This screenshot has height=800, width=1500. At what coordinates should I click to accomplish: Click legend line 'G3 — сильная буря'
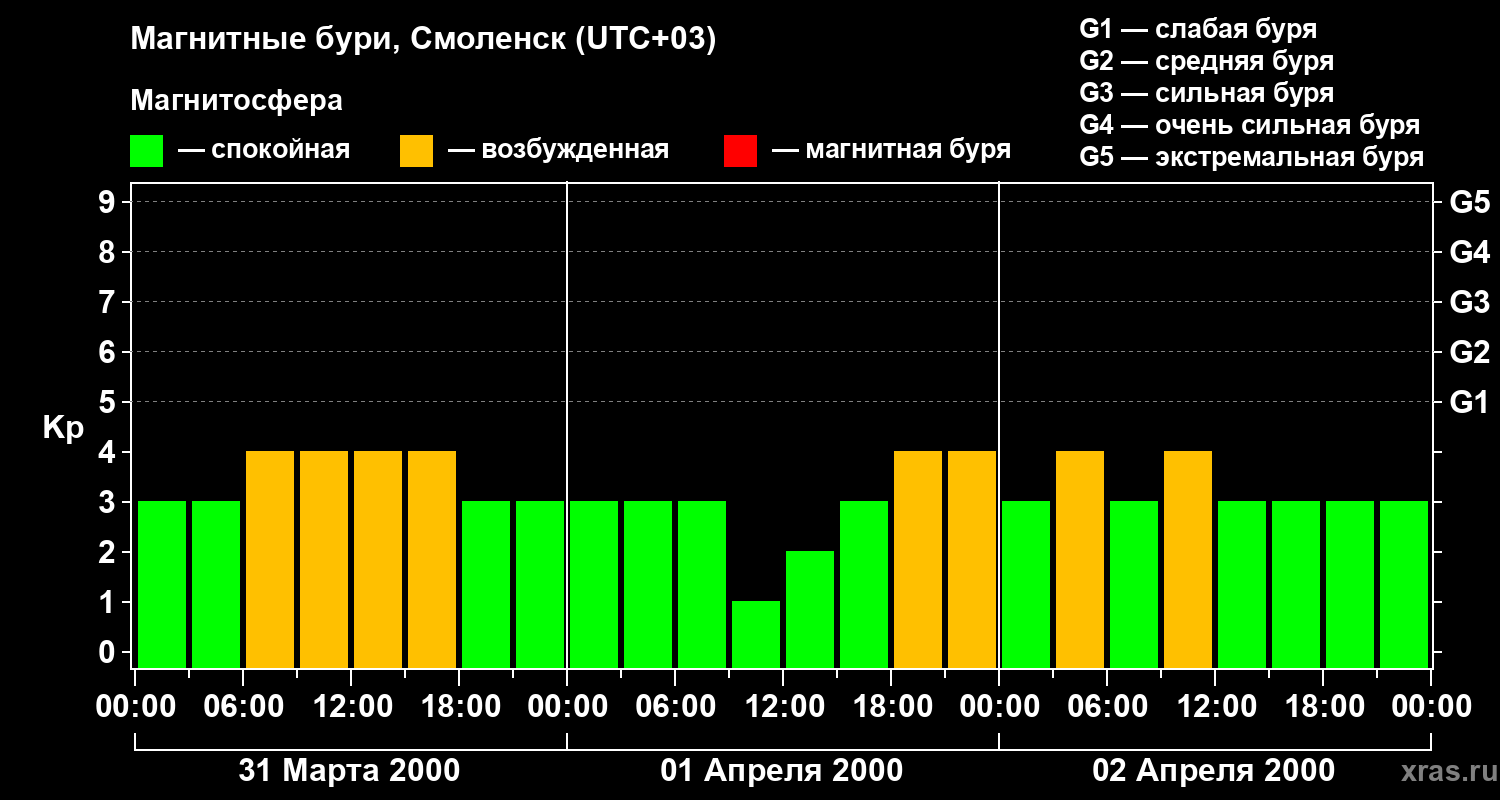coord(1207,93)
